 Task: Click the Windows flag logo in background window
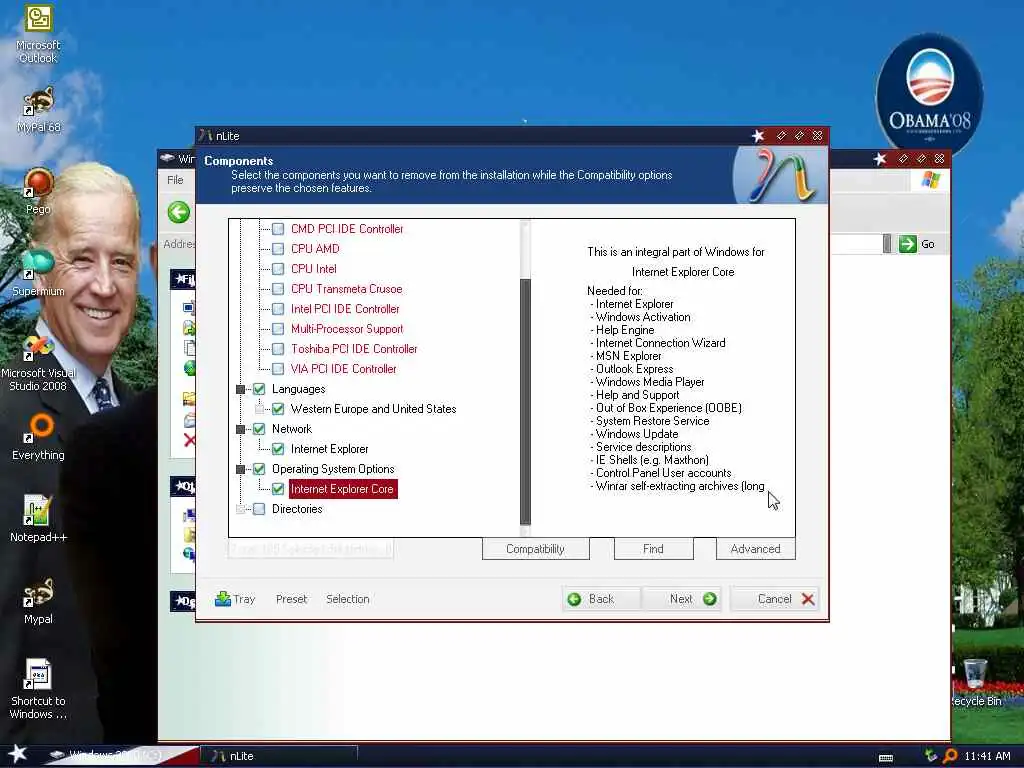[931, 180]
